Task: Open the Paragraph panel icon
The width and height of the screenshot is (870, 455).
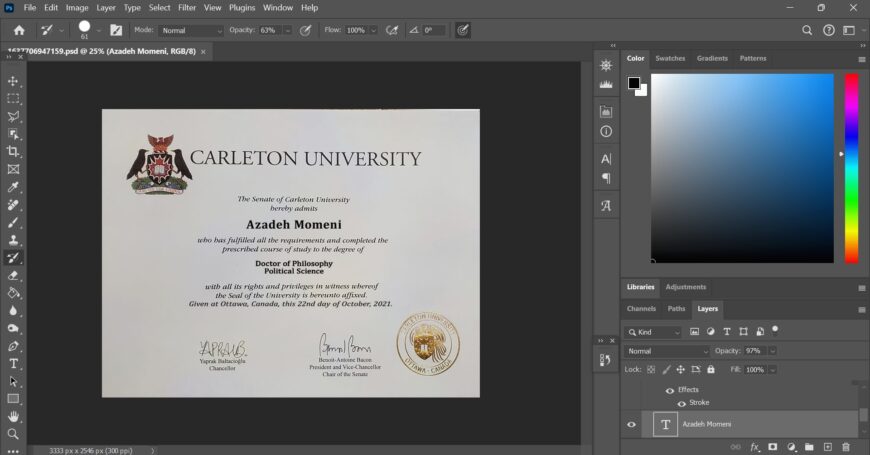Action: (606, 178)
